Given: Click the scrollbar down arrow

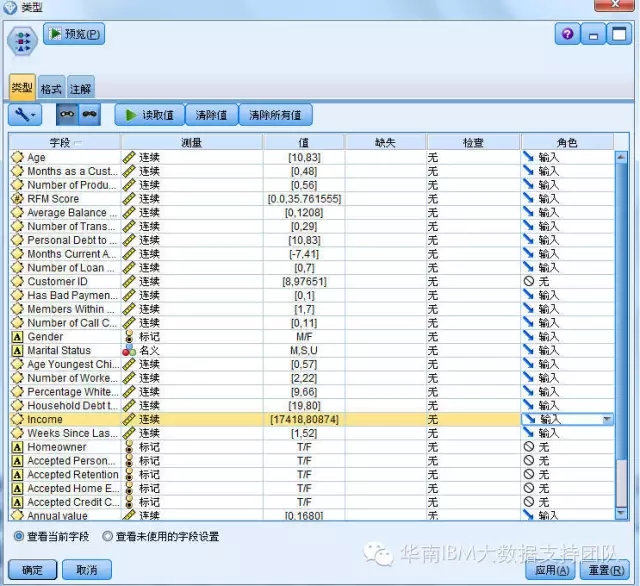Looking at the screenshot, I should [621, 513].
